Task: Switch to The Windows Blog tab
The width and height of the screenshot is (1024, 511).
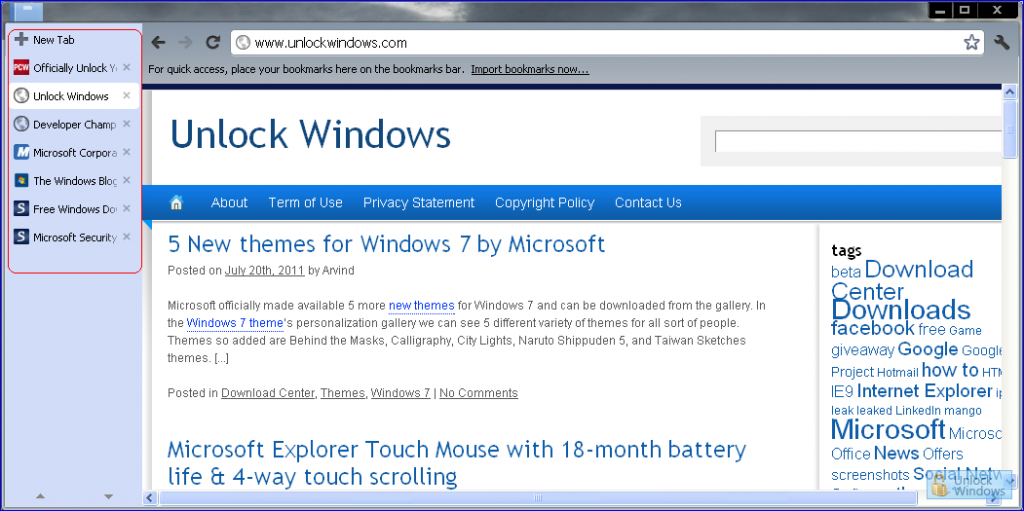Action: pyautogui.click(x=74, y=180)
